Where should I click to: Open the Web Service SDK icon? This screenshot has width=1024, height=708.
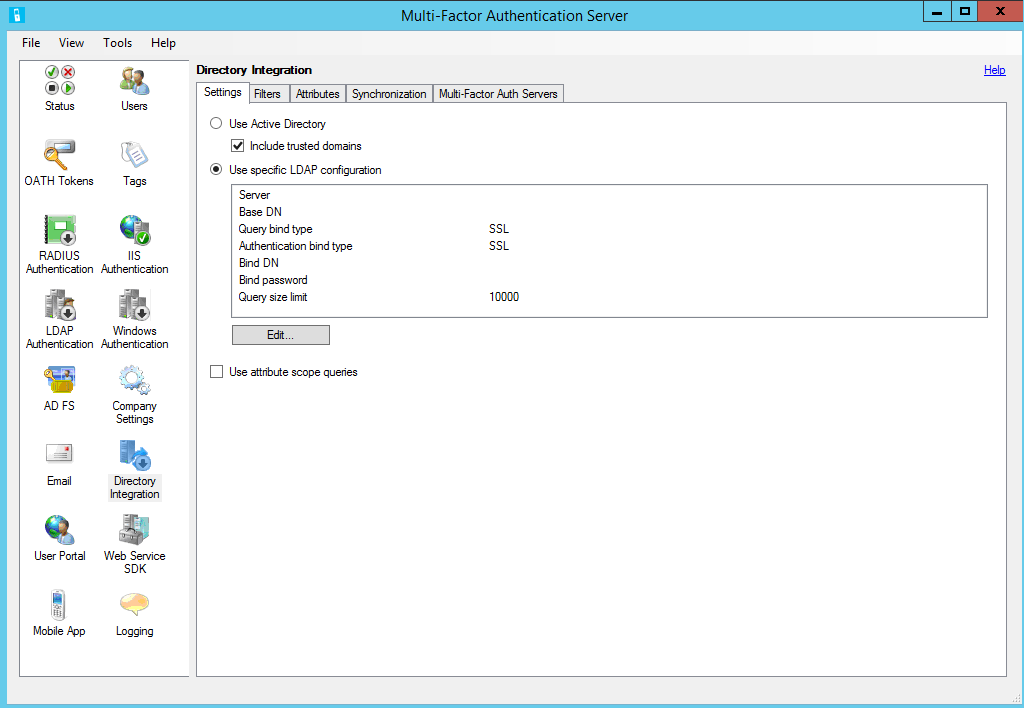[x=135, y=530]
